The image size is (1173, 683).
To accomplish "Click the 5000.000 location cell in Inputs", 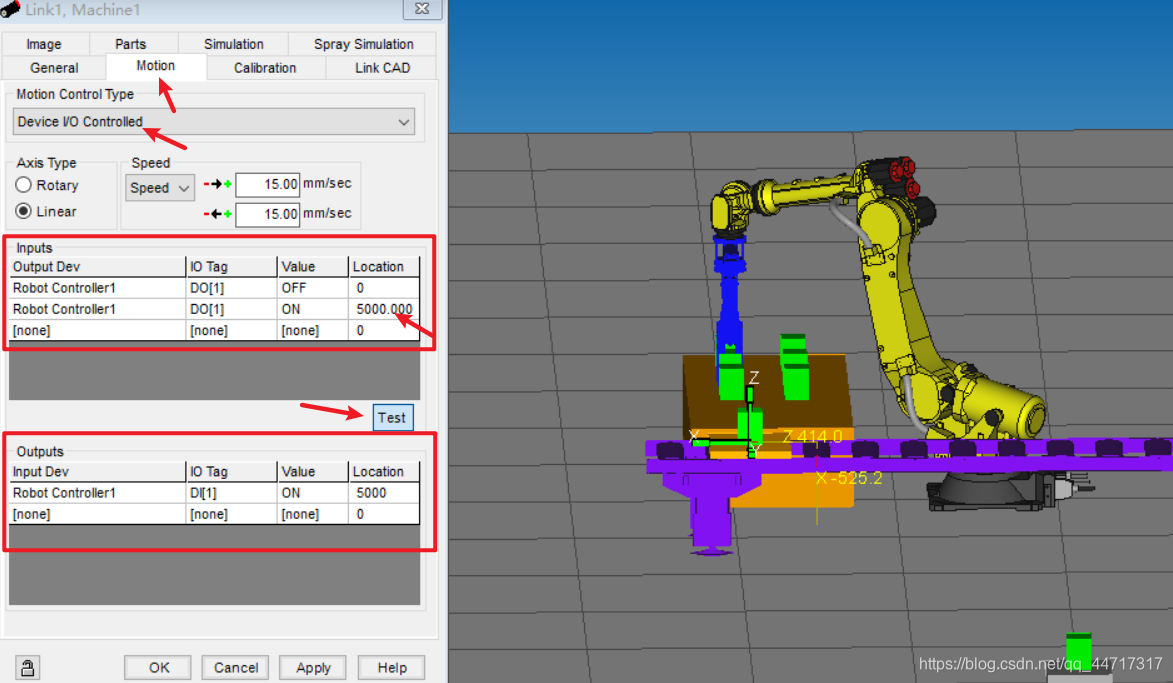I will tap(384, 309).
